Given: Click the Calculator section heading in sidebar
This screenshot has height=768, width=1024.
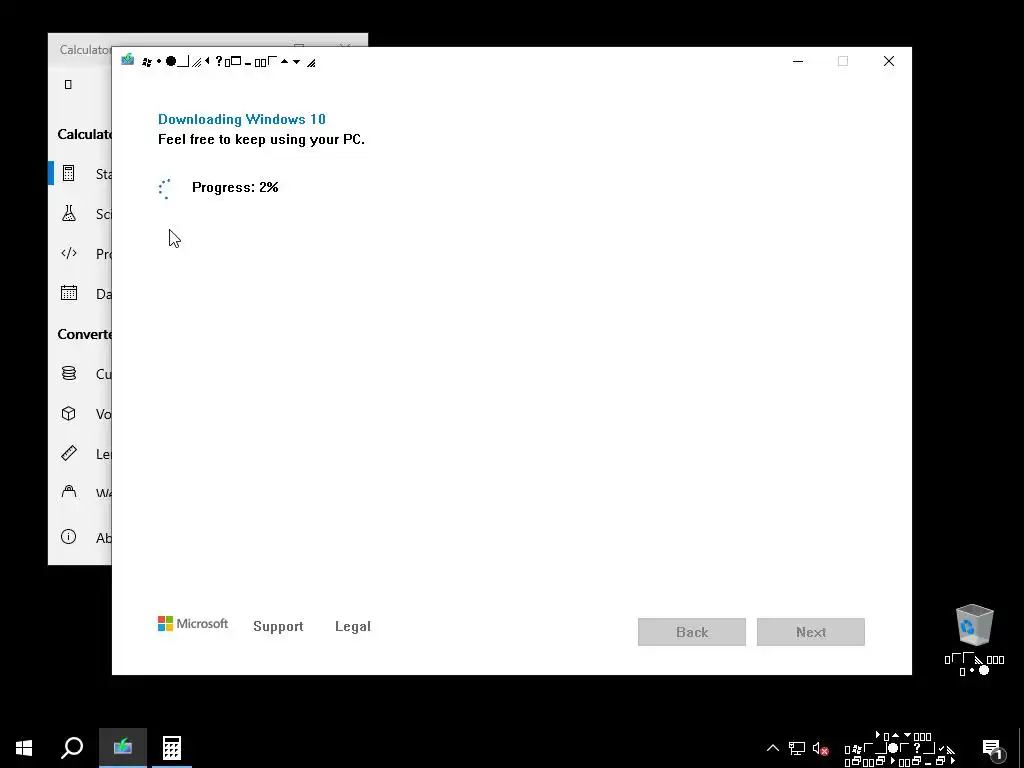Looking at the screenshot, I should 84,134.
